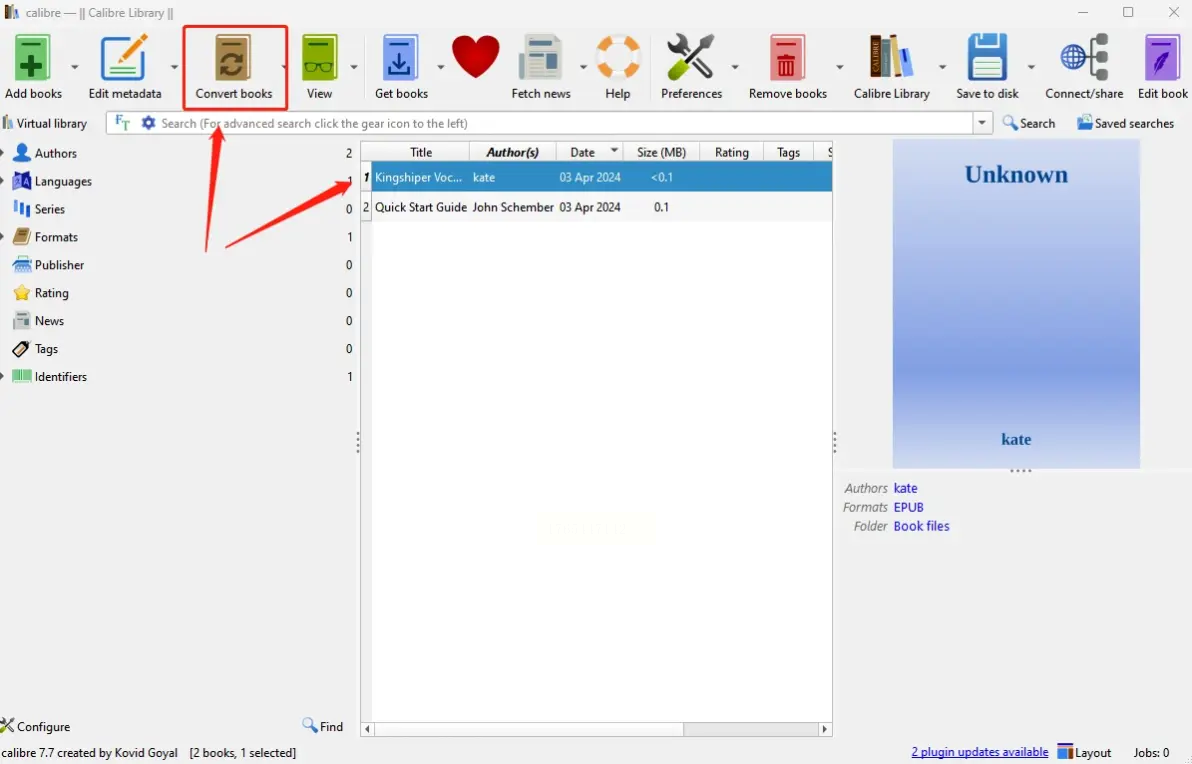Click the full text search FT icon

(122, 122)
